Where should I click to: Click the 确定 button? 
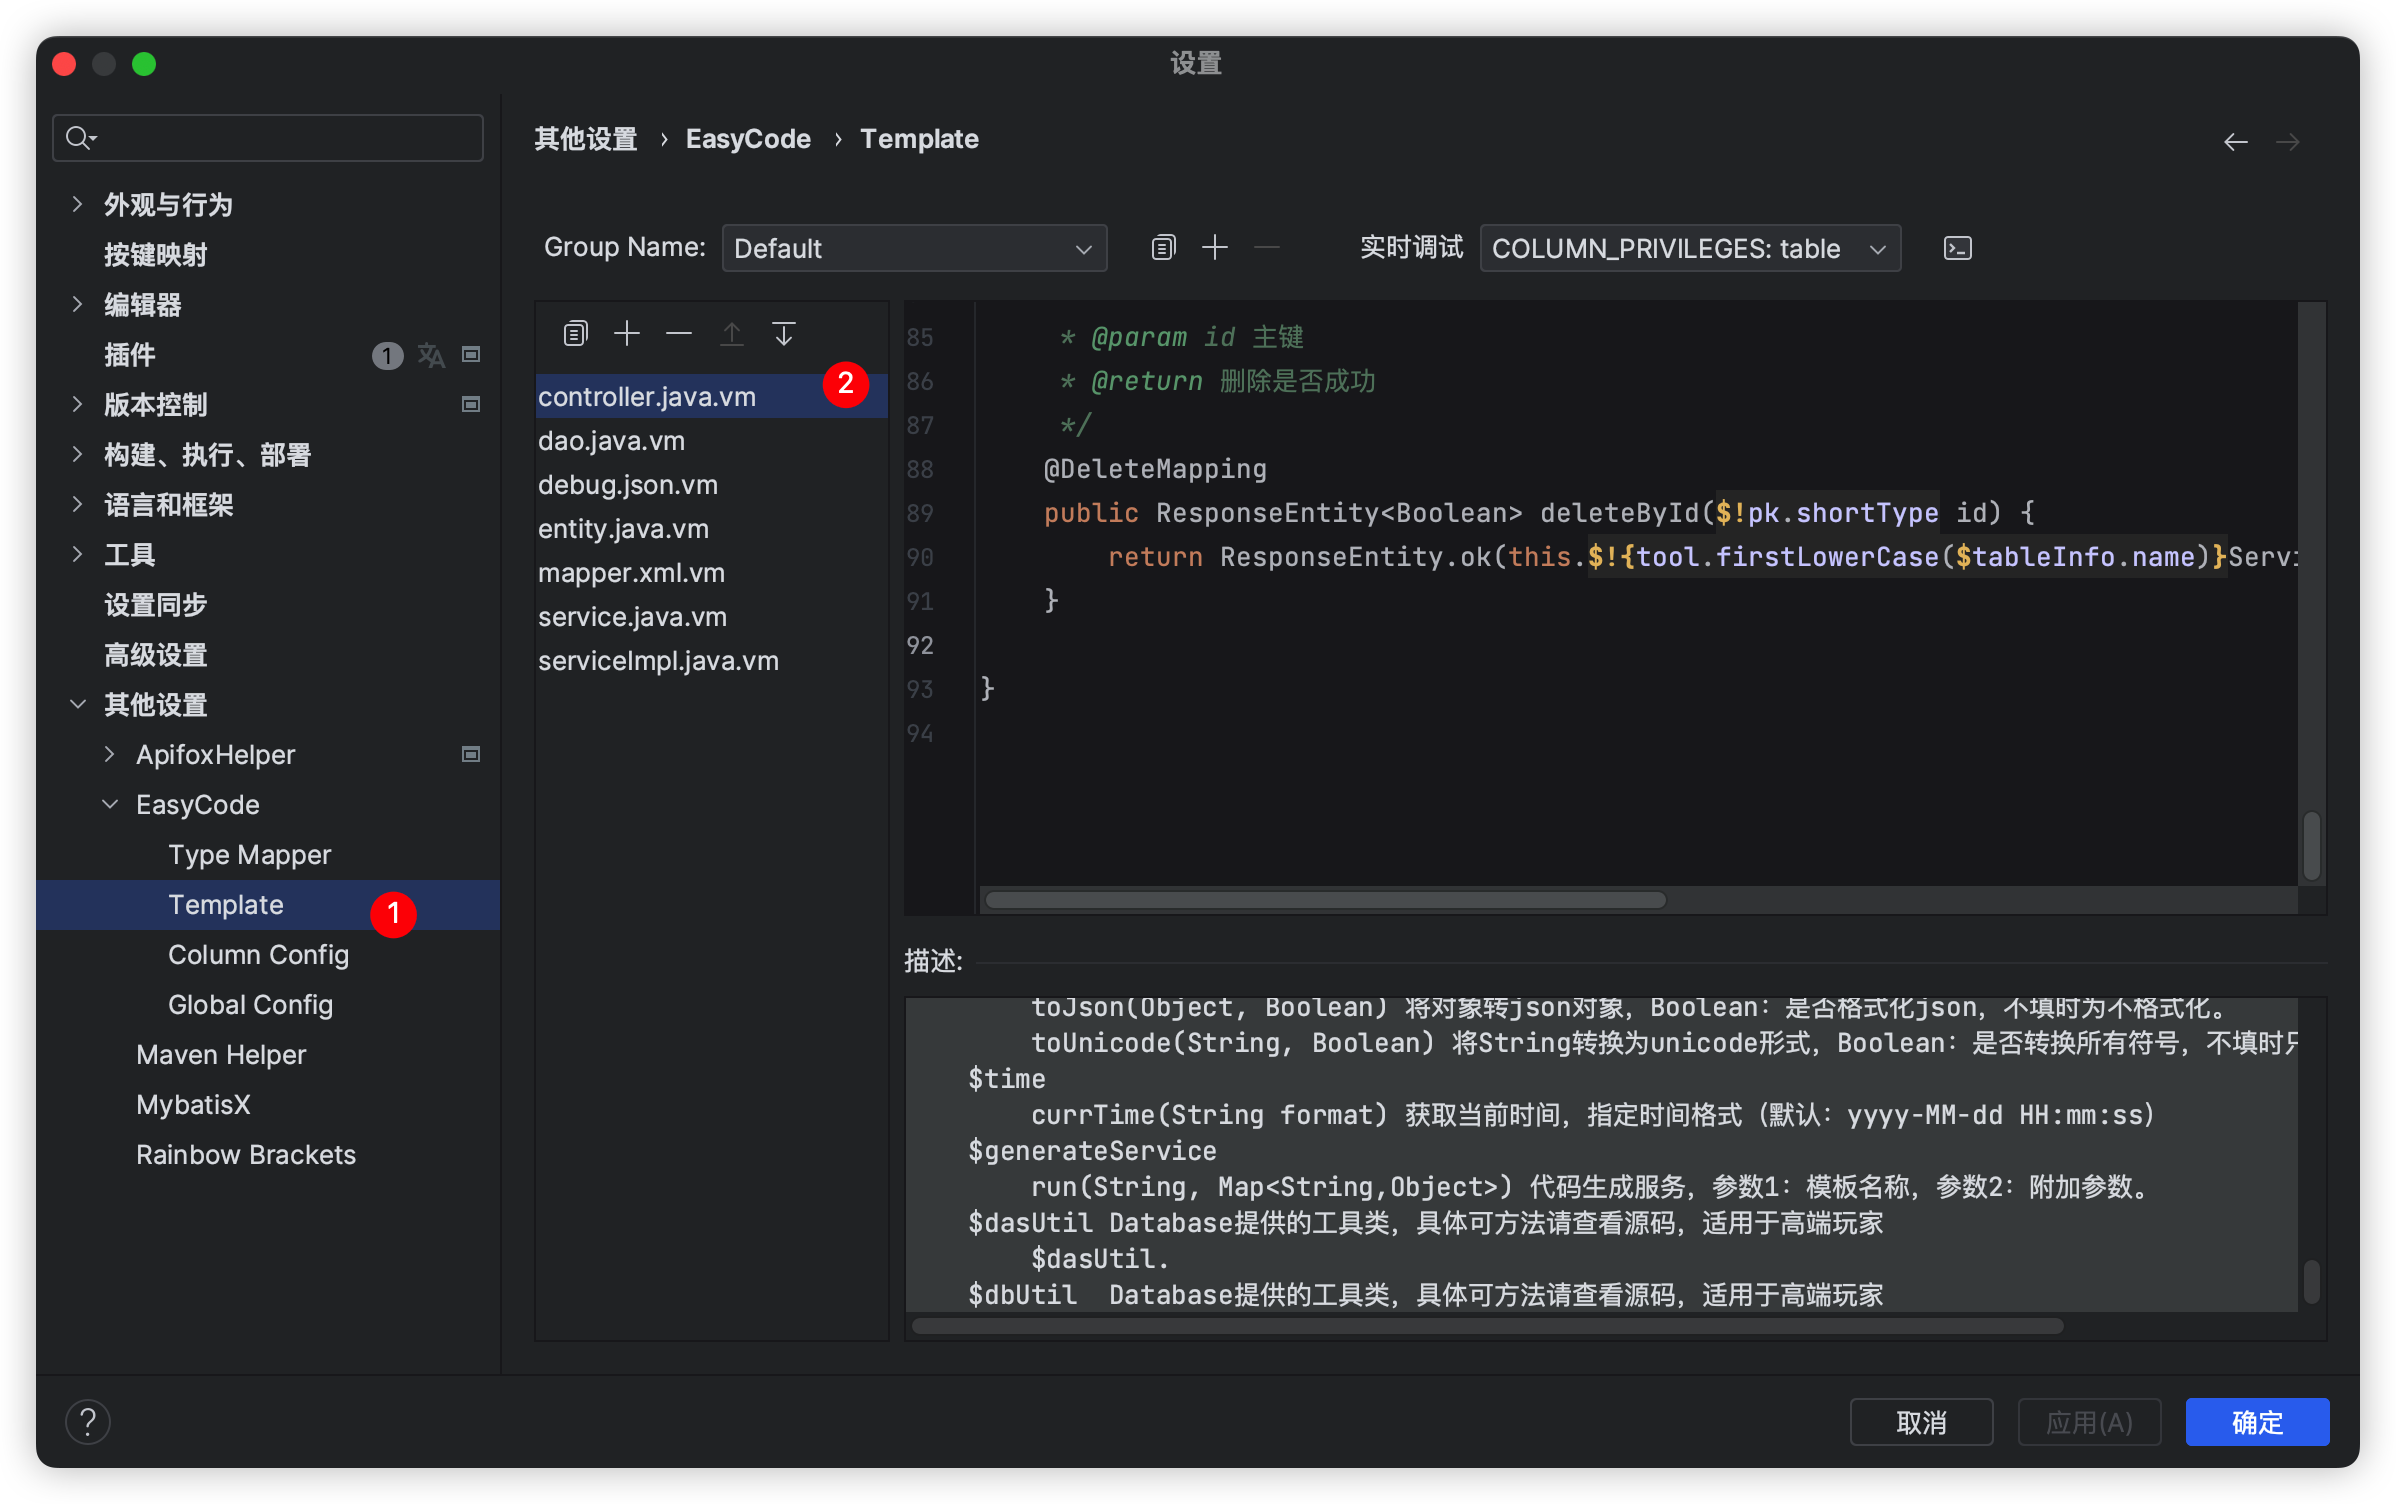click(2256, 1421)
